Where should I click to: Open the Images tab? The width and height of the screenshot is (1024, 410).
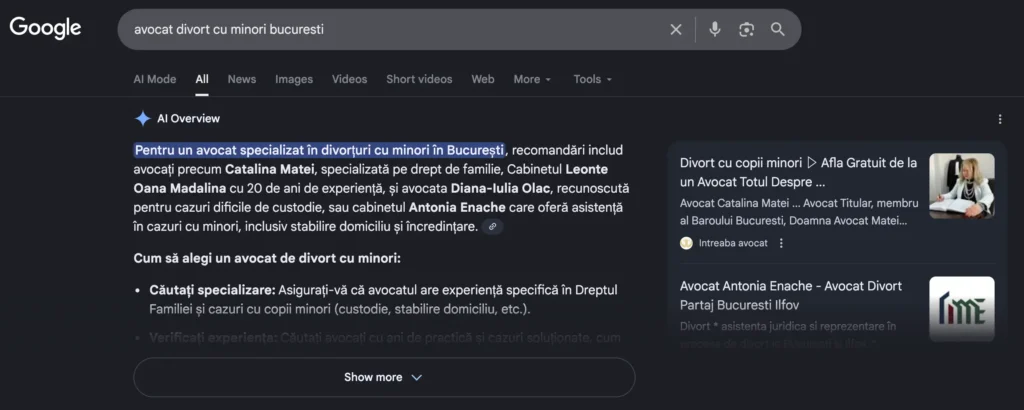[x=294, y=79]
